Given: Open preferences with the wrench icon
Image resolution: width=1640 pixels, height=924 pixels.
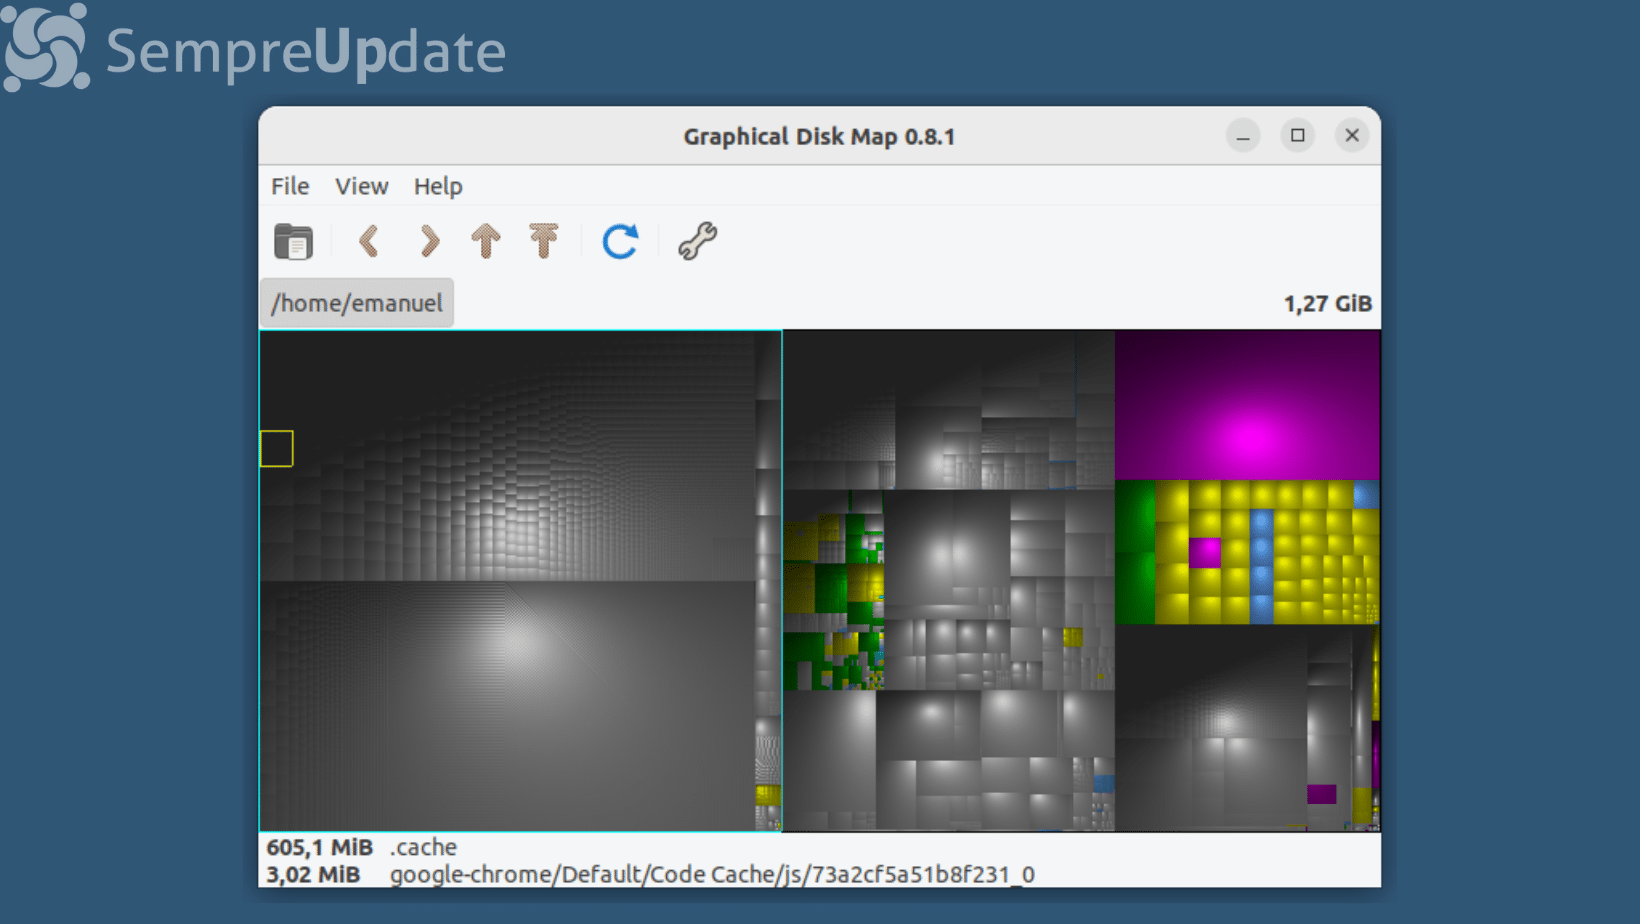Looking at the screenshot, I should click(x=697, y=241).
